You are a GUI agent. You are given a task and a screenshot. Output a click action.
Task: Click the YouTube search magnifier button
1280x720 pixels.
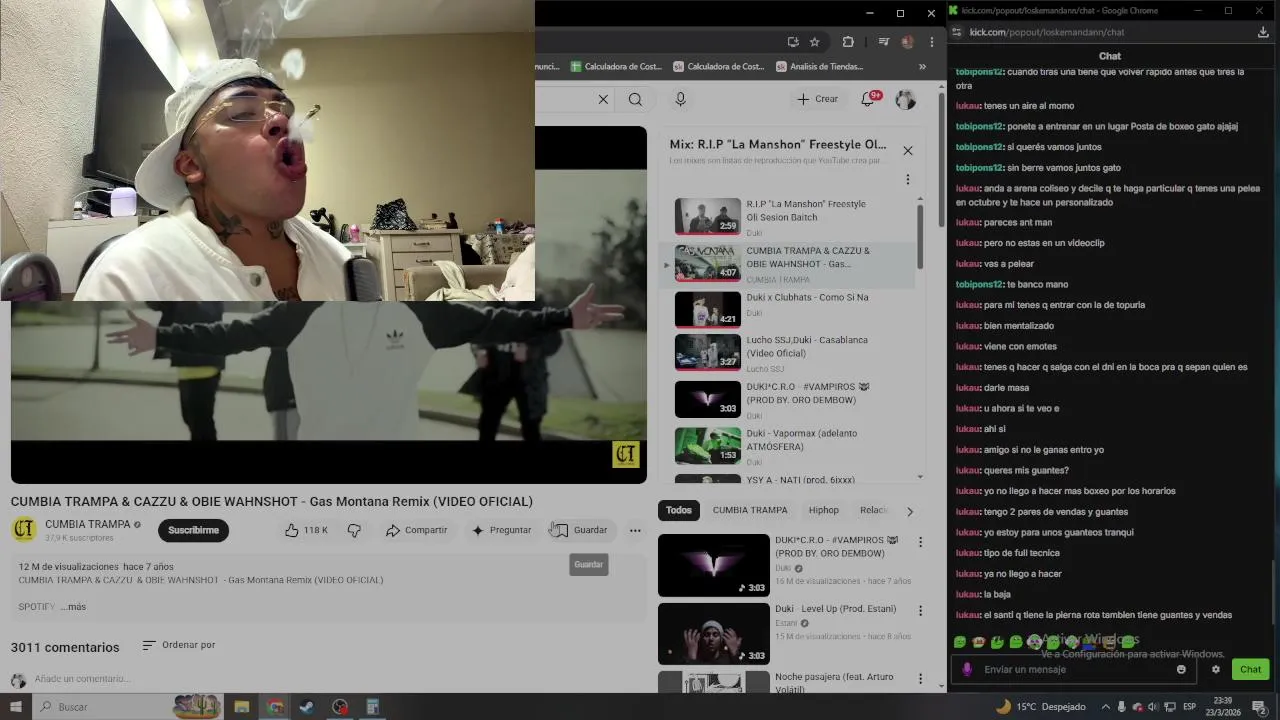(635, 99)
